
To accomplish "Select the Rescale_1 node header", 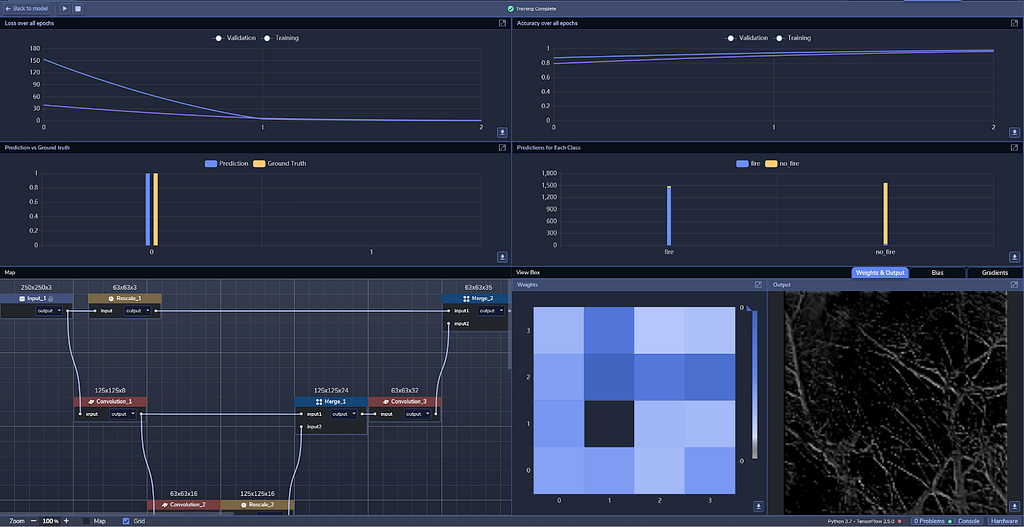I will pos(125,298).
